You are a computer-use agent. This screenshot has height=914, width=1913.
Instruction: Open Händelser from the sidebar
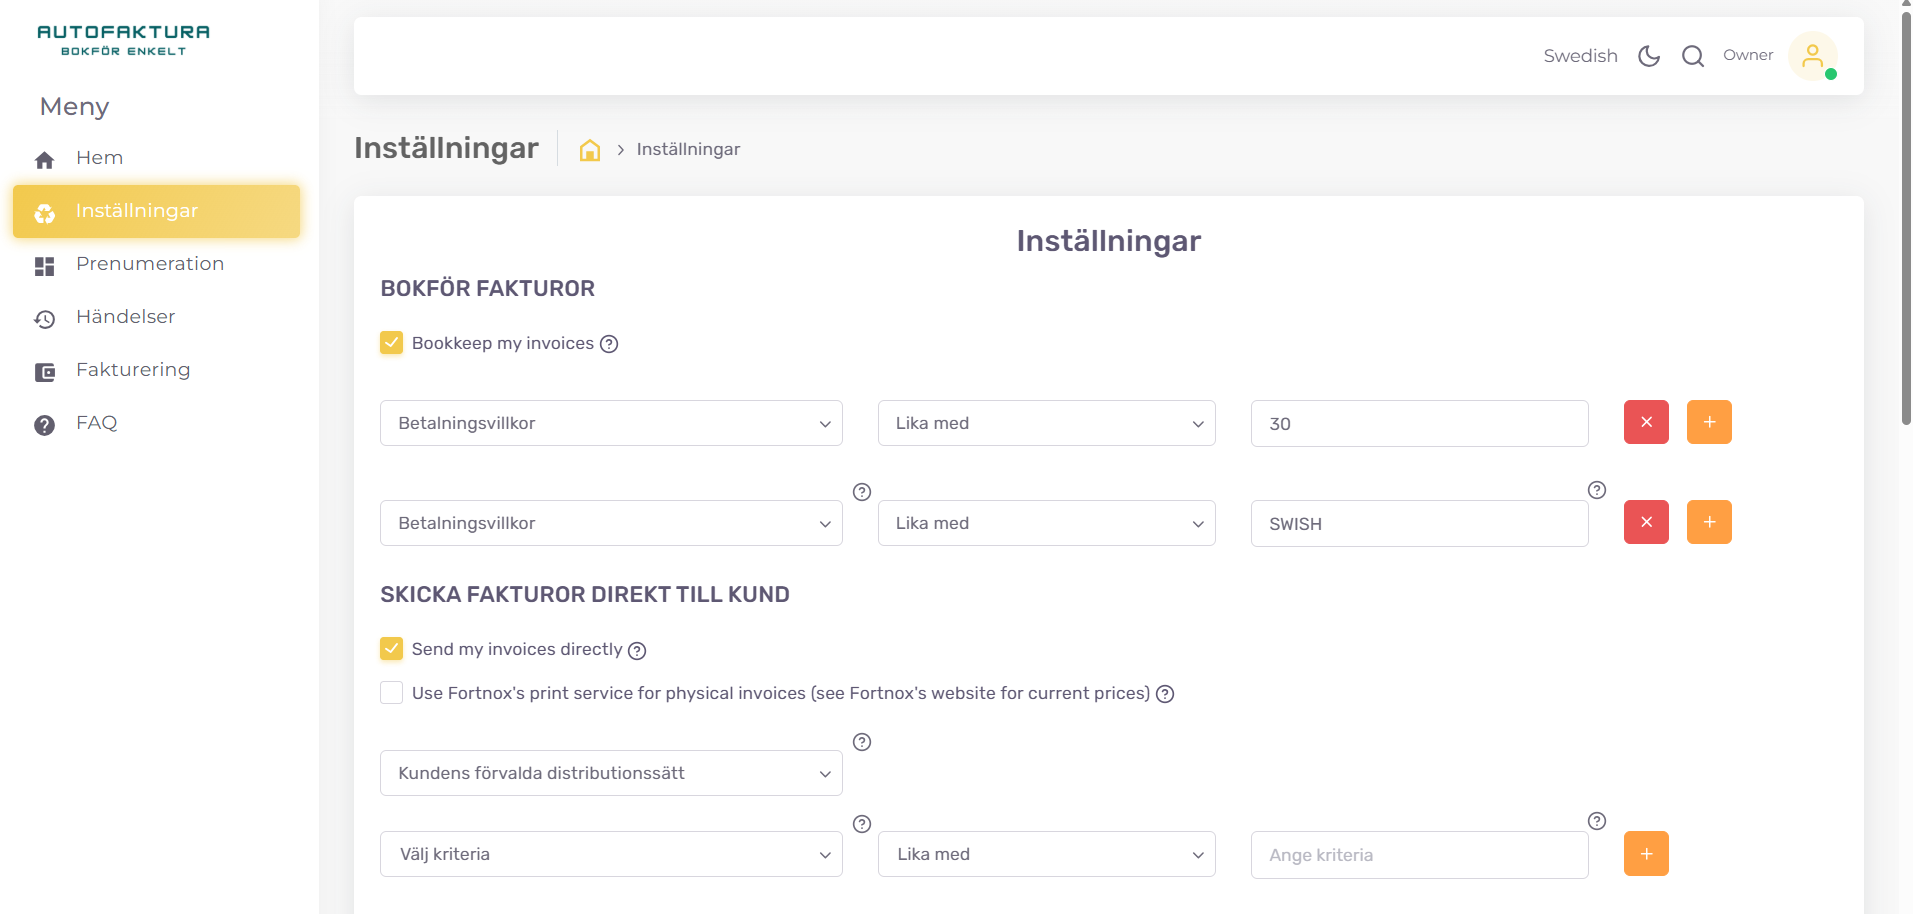(x=126, y=317)
